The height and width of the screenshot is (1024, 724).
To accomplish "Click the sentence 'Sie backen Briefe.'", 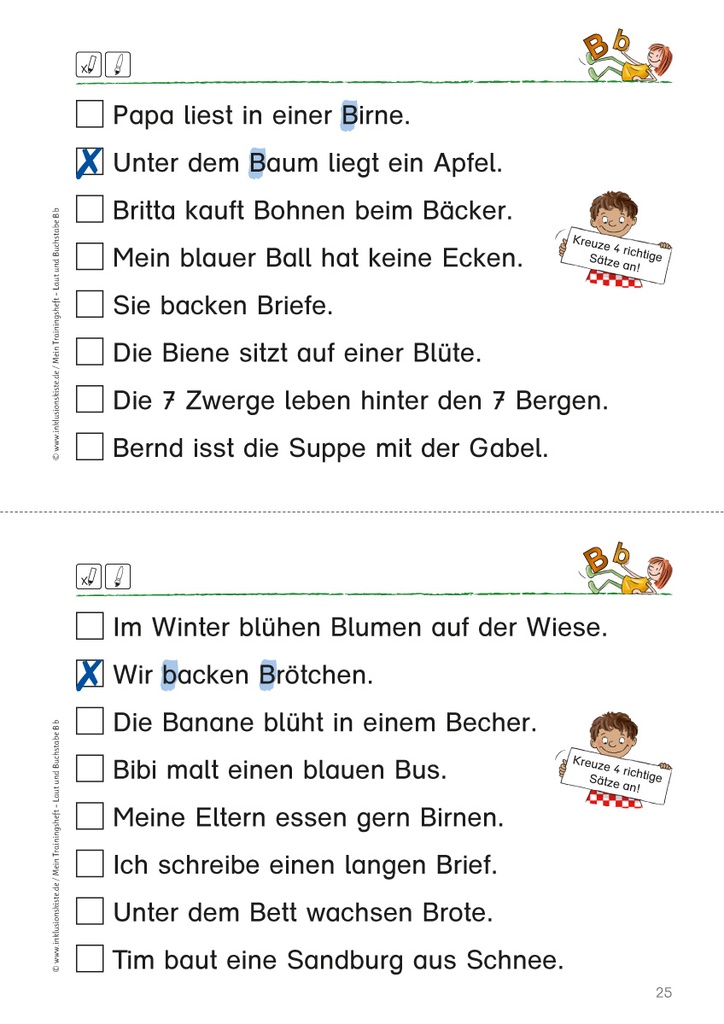I will coord(222,305).
